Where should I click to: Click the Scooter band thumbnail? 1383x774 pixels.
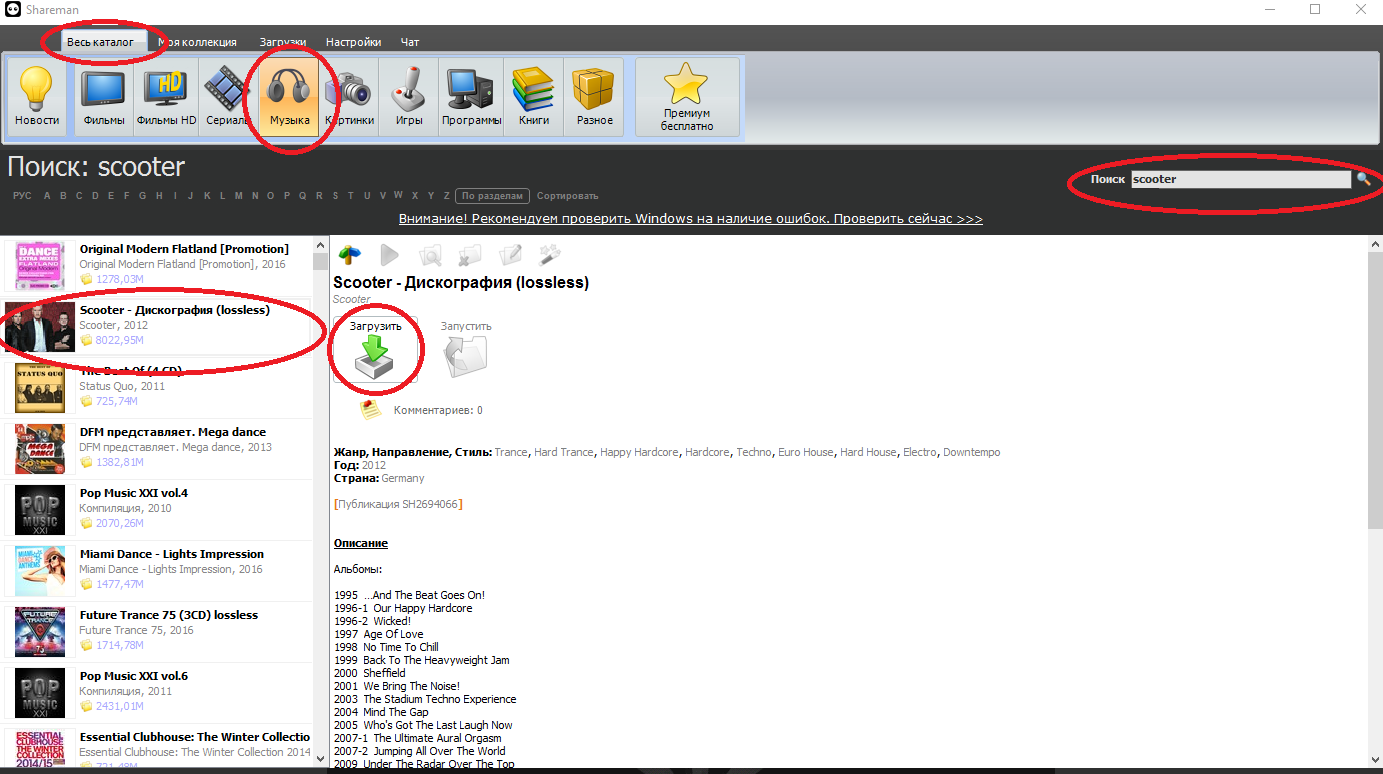[40, 326]
